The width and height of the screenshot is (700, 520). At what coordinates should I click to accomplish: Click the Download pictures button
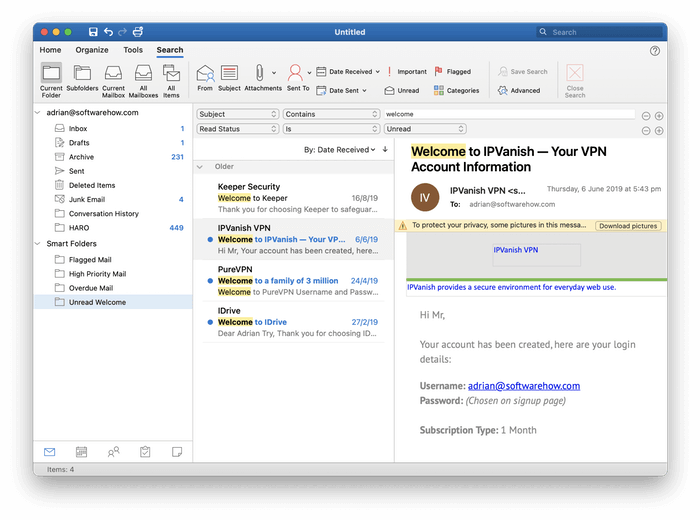(628, 226)
